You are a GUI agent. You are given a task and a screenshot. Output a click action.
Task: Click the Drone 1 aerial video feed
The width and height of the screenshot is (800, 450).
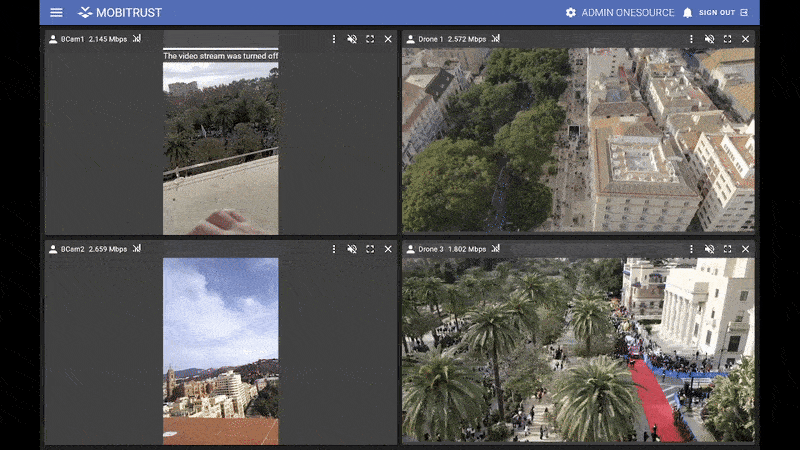tap(578, 140)
